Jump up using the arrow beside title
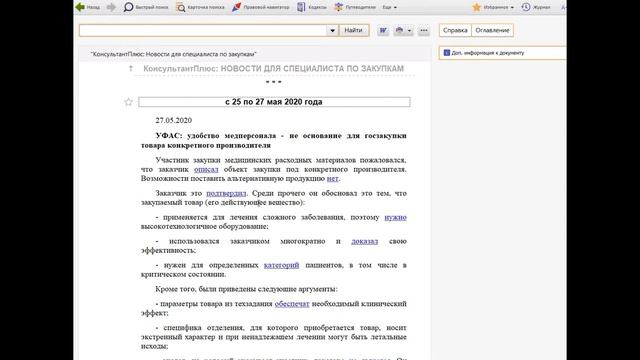640x360 pixels. 131,69
